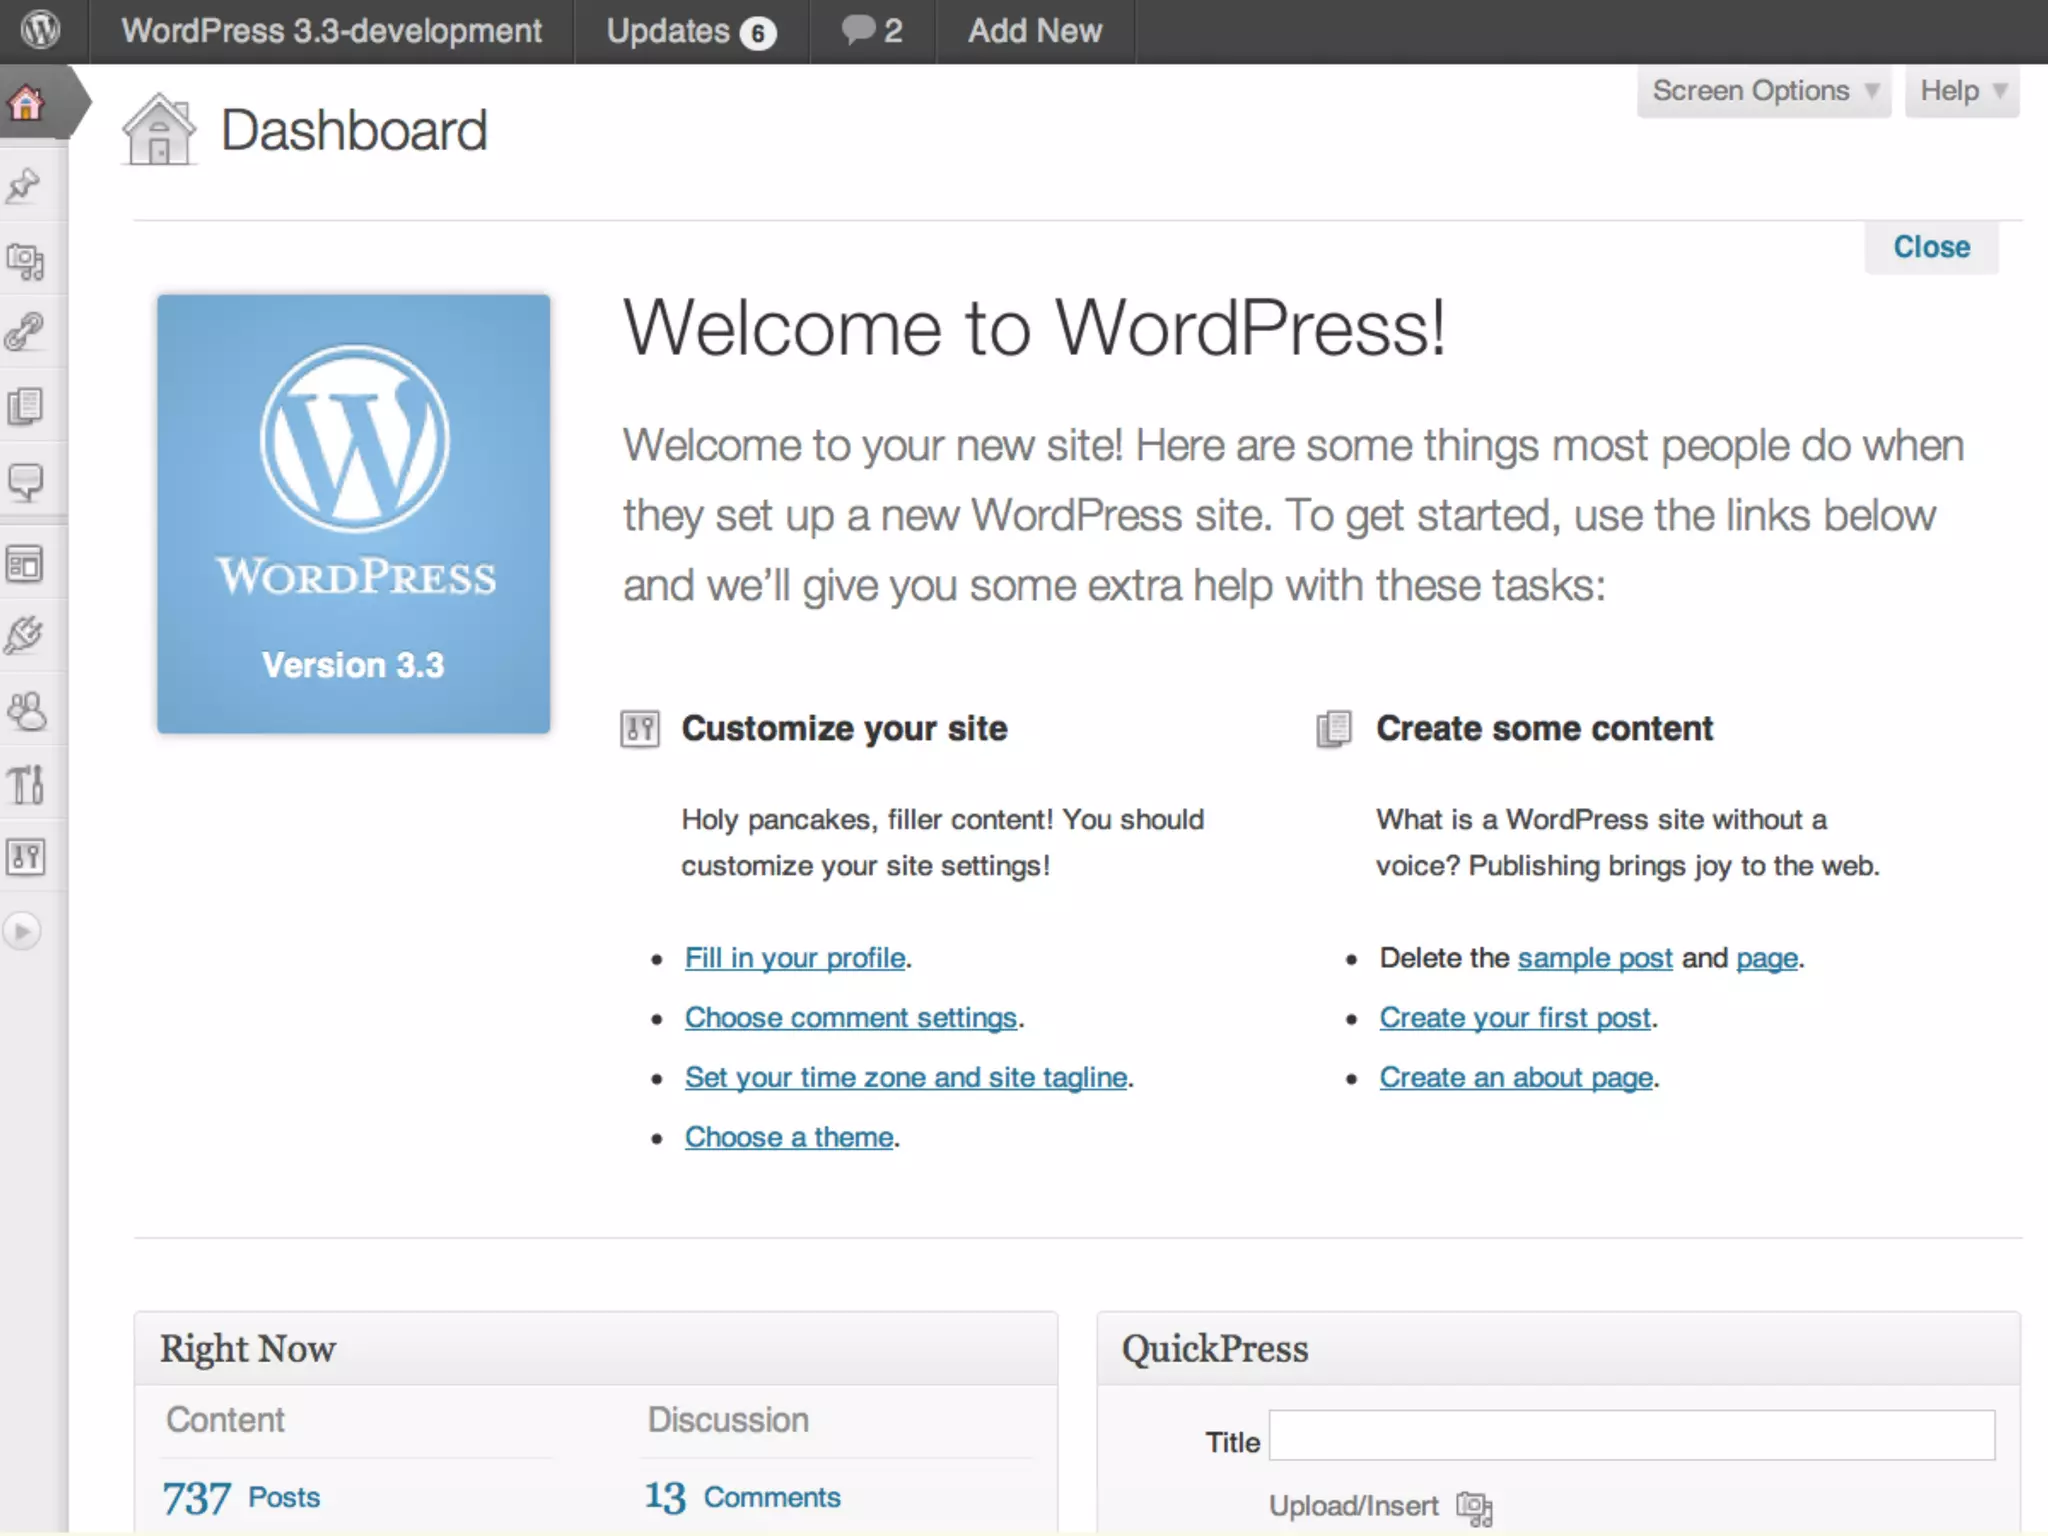Open Pages sidebar icon
Image resolution: width=2048 pixels, height=1536 pixels.
click(25, 407)
